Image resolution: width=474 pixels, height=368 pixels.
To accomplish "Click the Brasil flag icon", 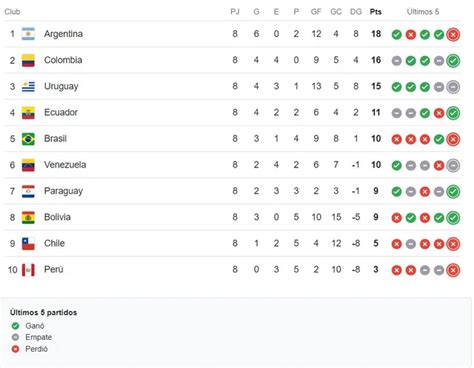I will click(x=28, y=139).
